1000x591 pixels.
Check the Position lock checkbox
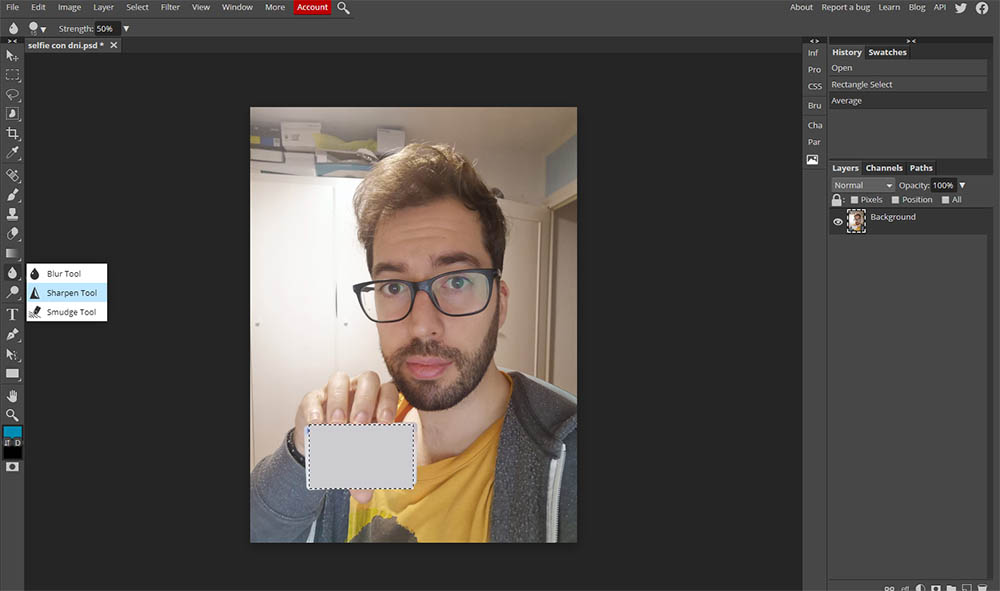pyautogui.click(x=895, y=200)
